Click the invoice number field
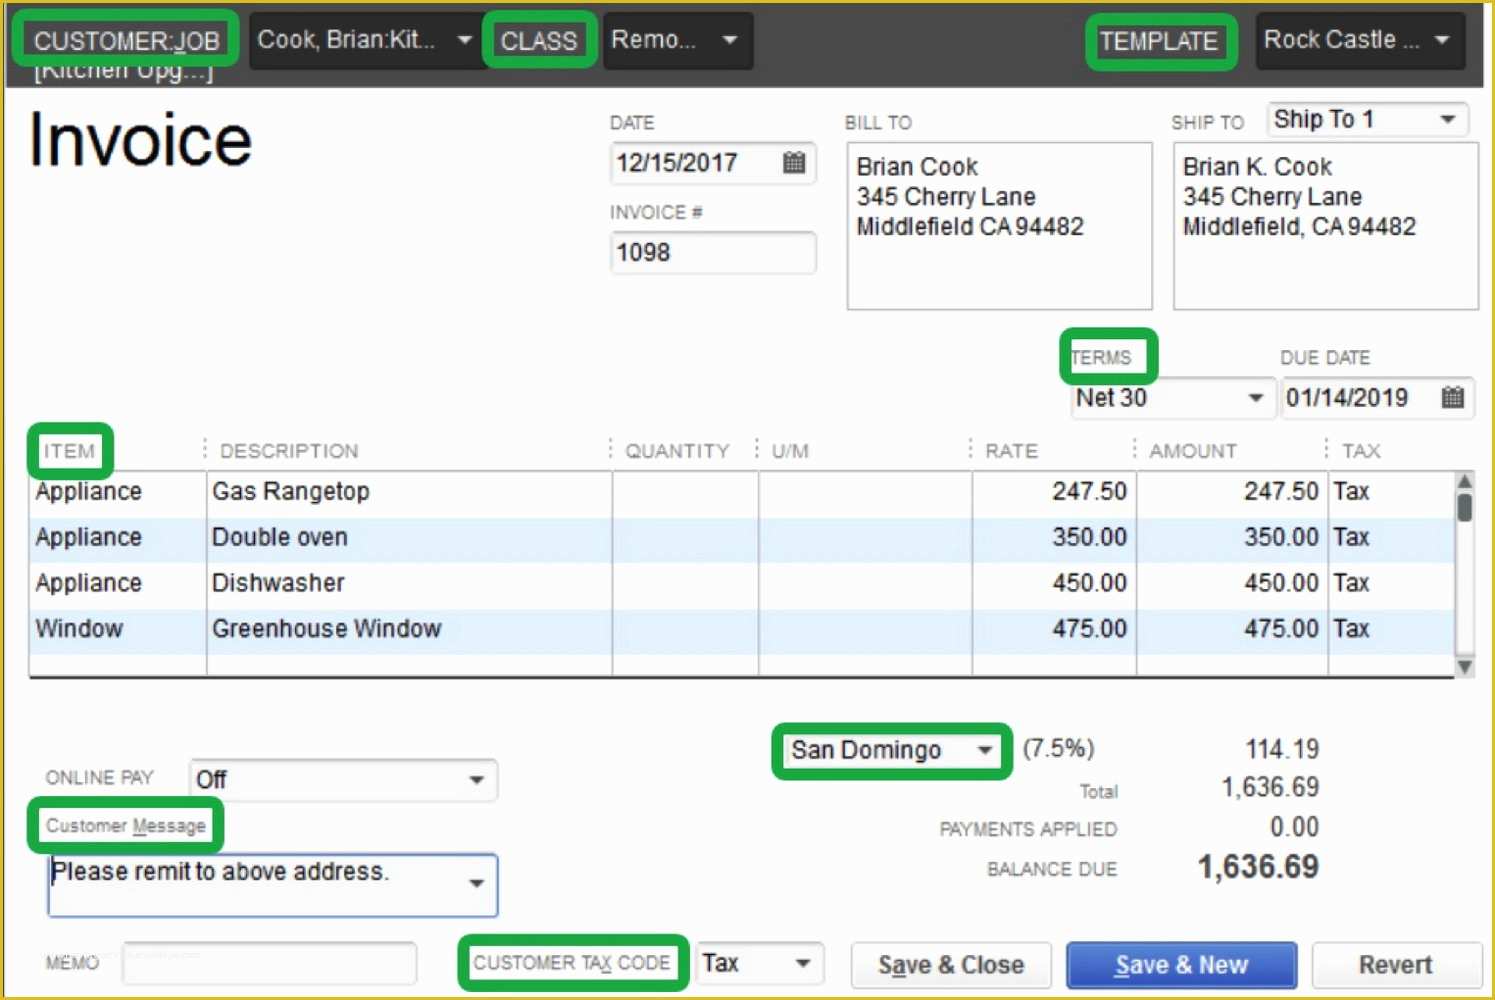 point(712,253)
